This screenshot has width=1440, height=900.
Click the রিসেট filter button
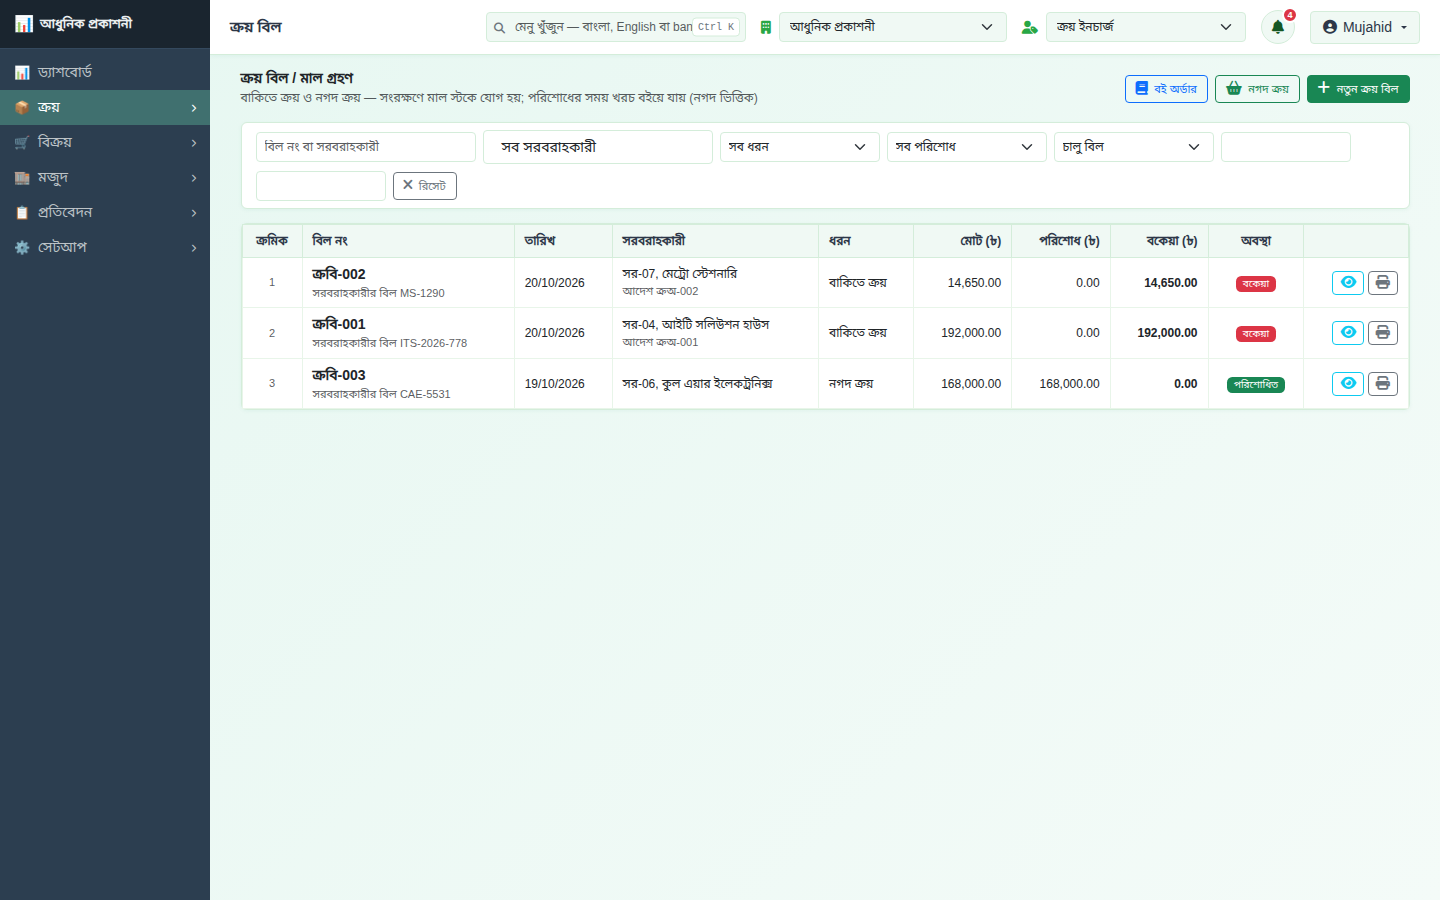click(425, 186)
